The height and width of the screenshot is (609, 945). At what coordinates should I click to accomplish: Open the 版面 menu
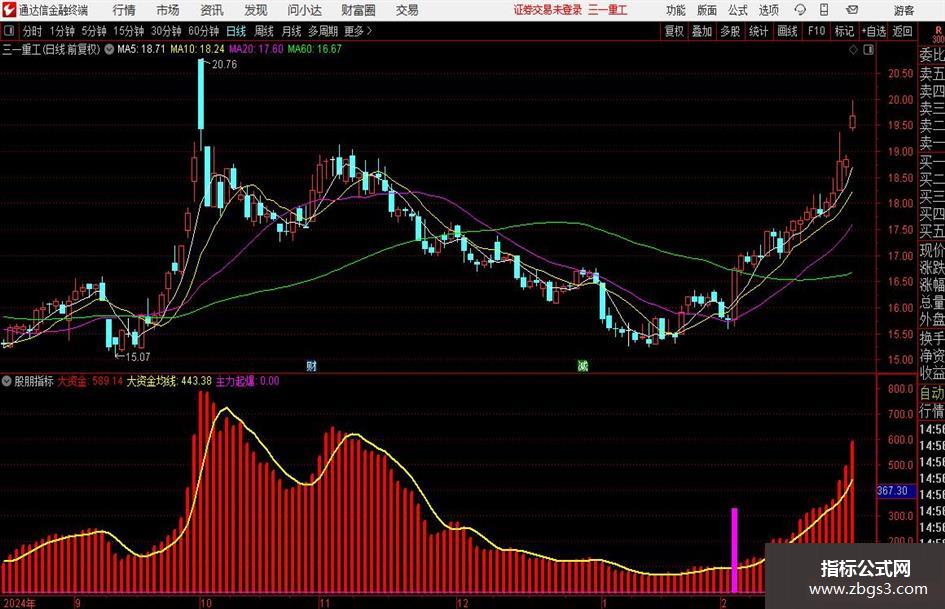point(706,10)
